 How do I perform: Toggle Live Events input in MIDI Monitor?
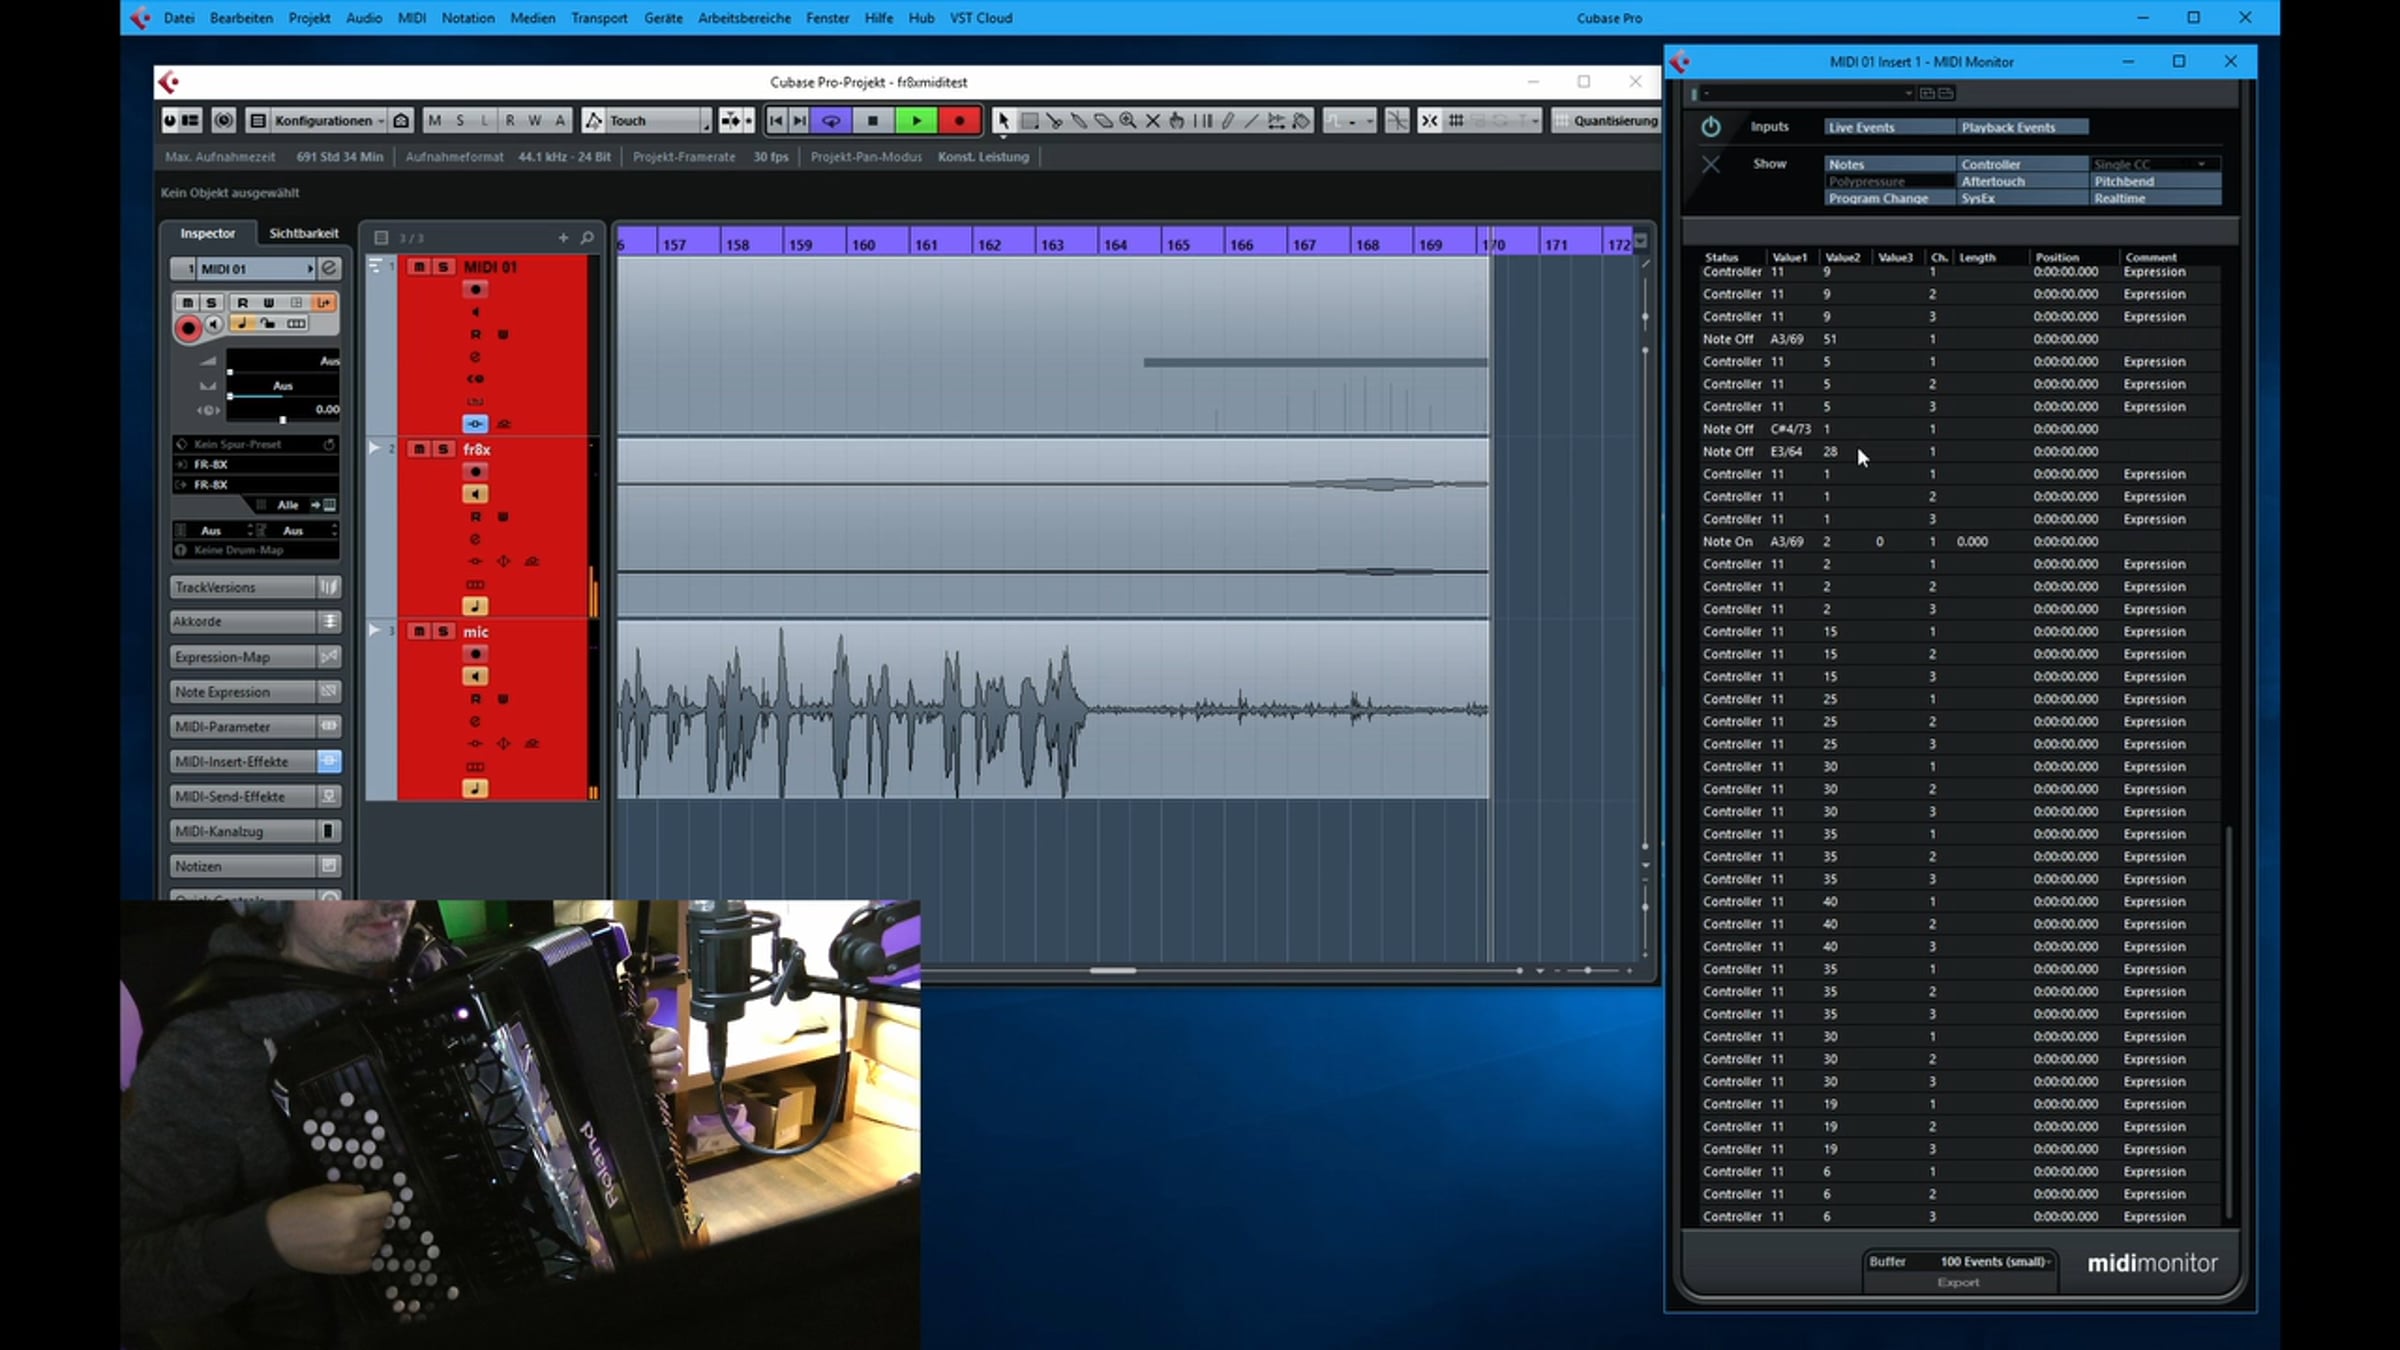tap(1889, 128)
